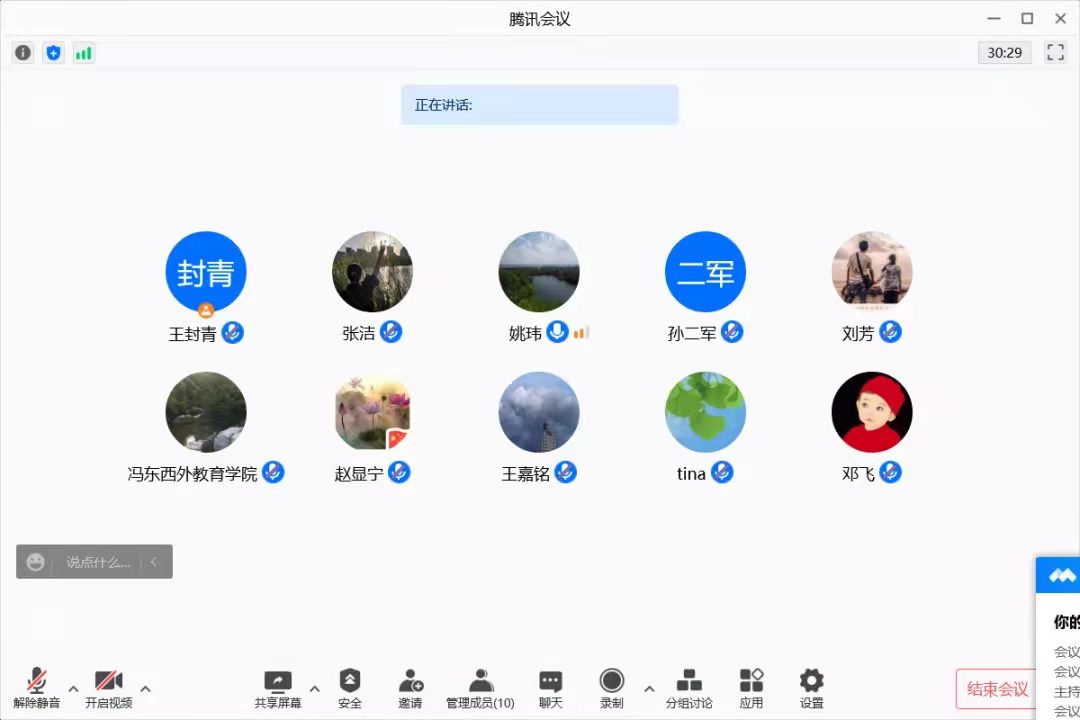Open the Security (安全) menu
1080x720 pixels.
click(350, 689)
